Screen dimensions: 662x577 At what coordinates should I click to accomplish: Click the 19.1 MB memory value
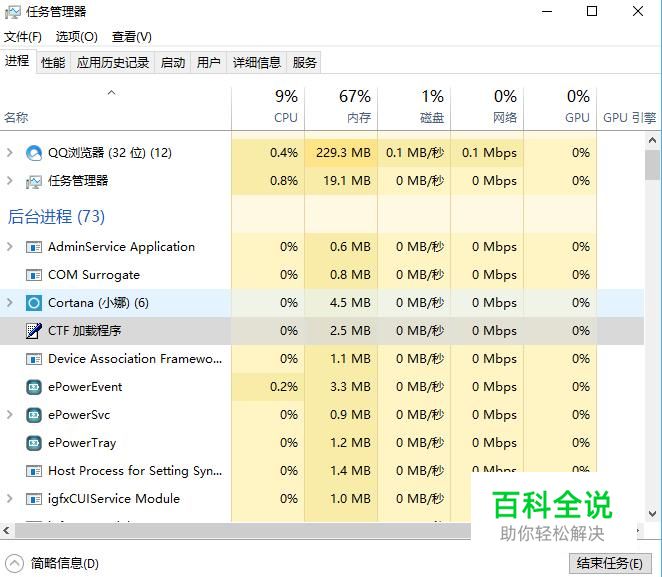point(347,181)
